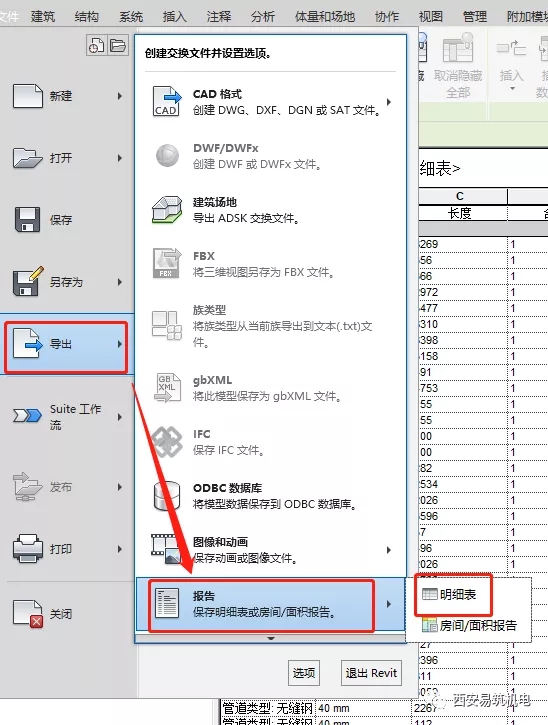The width and height of the screenshot is (548, 725).
Task: Expand the 另存为 submenu arrow
Action: coord(120,282)
